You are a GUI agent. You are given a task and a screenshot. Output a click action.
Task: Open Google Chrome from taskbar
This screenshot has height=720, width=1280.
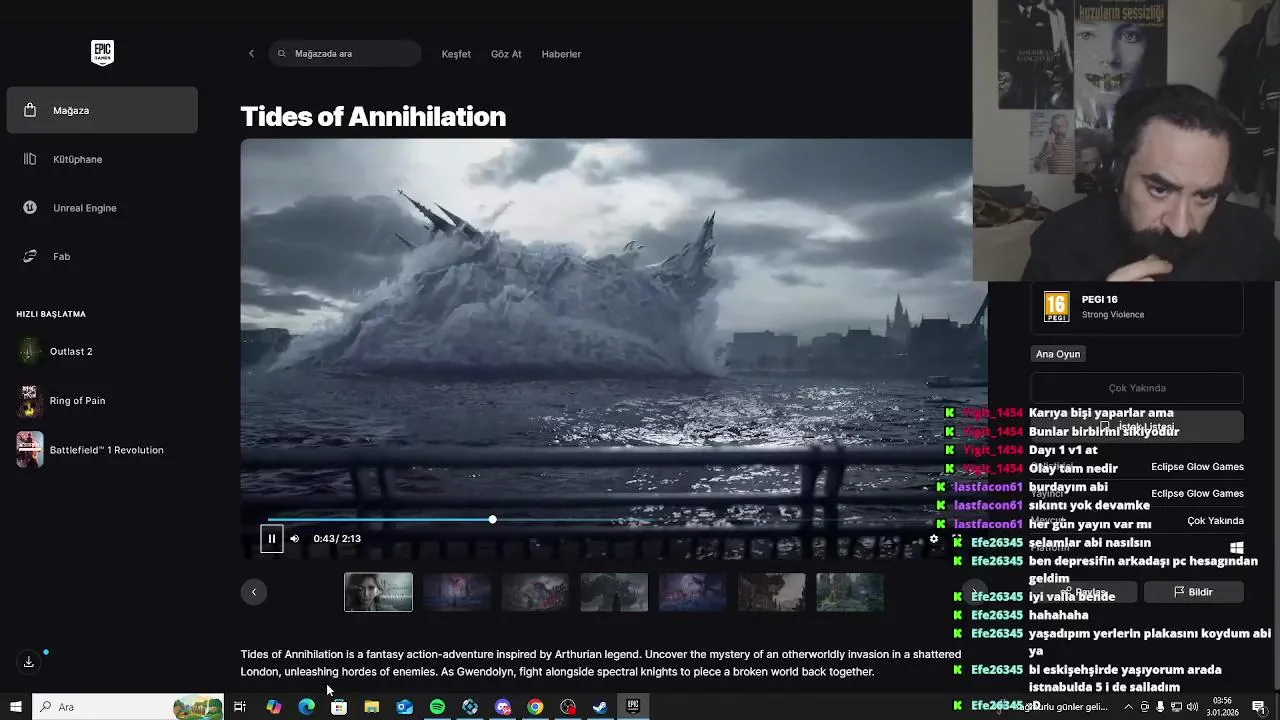coord(535,707)
